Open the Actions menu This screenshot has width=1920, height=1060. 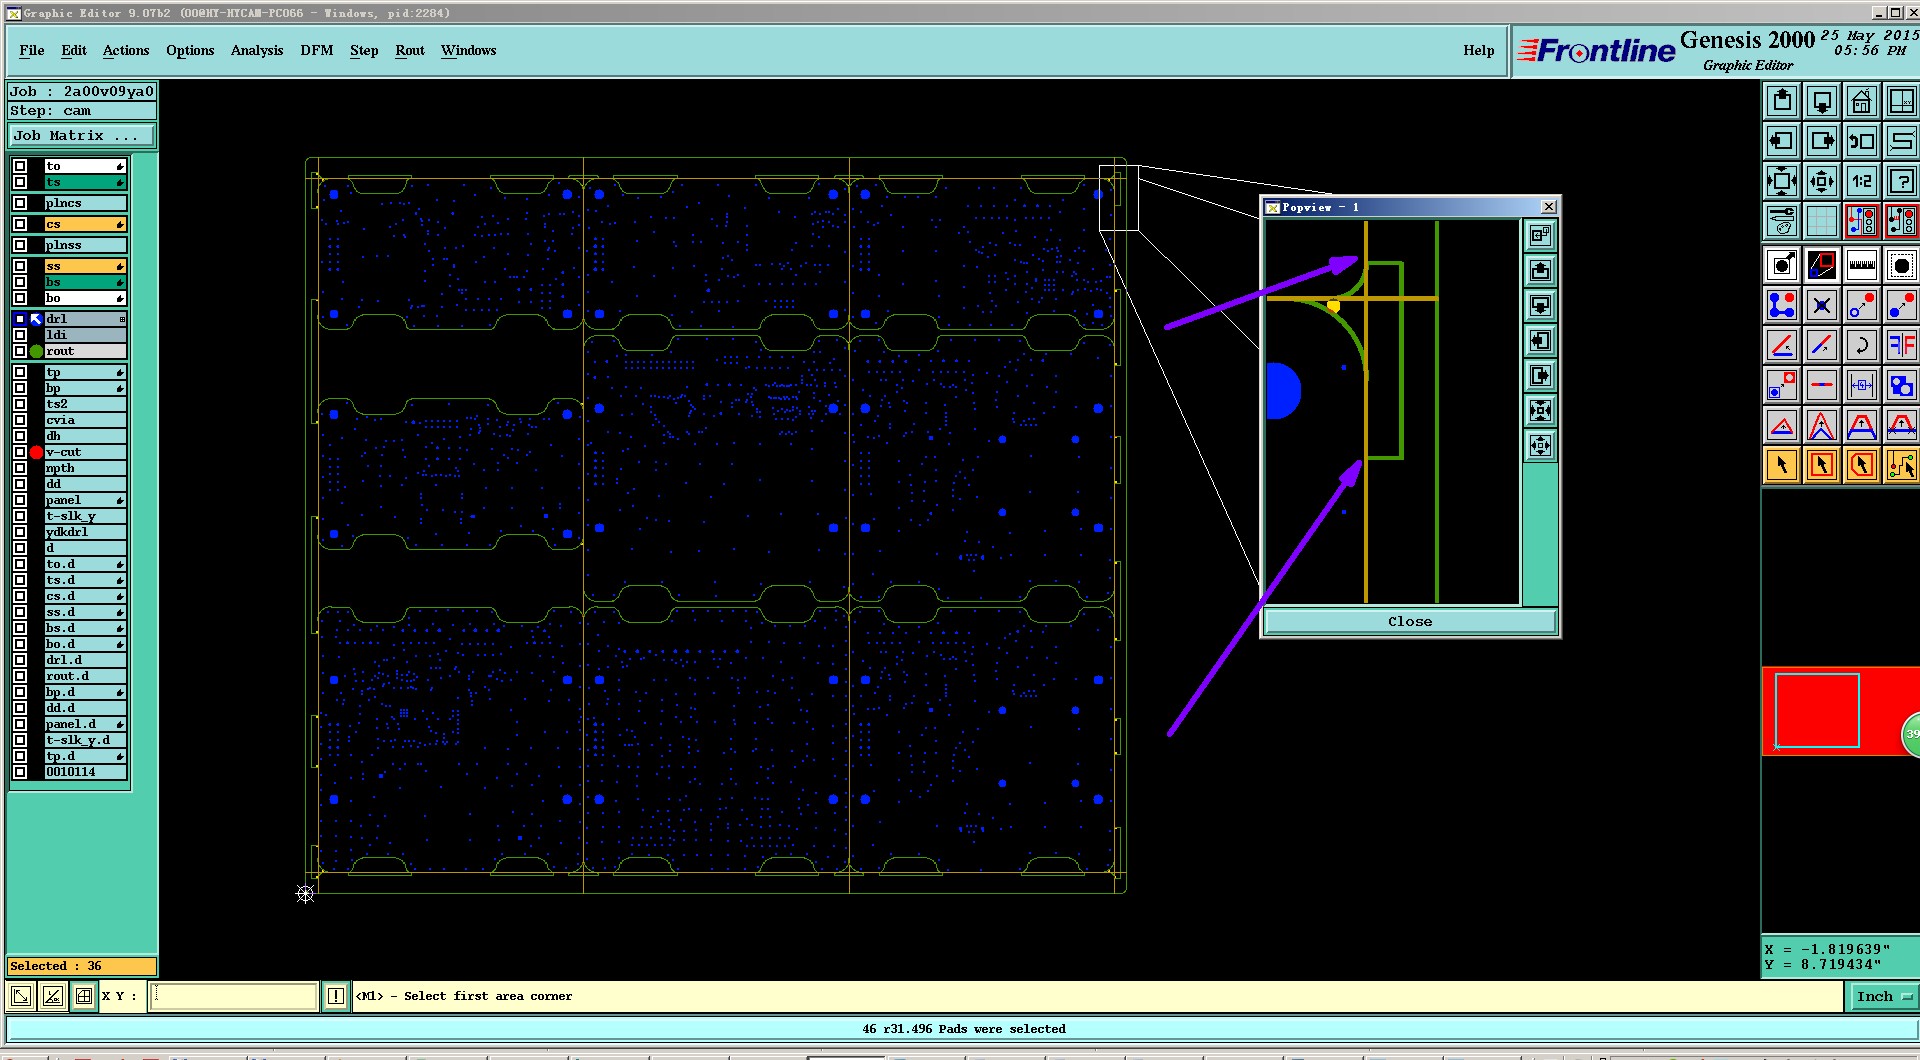click(126, 51)
